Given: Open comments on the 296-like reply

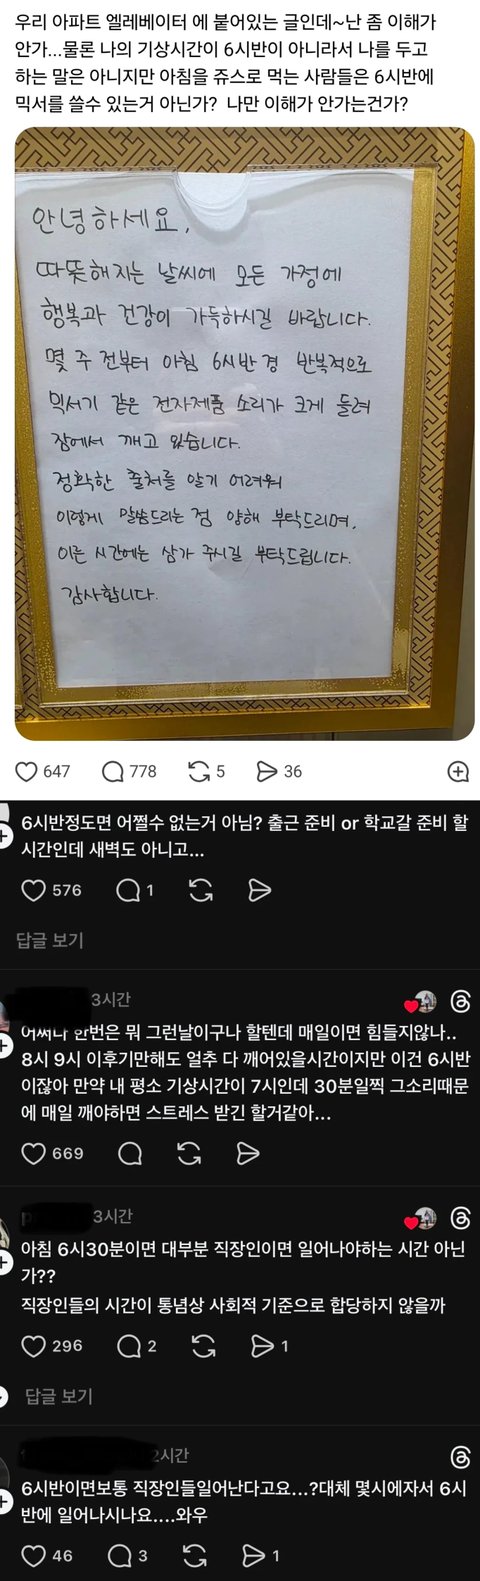Looking at the screenshot, I should (129, 1346).
